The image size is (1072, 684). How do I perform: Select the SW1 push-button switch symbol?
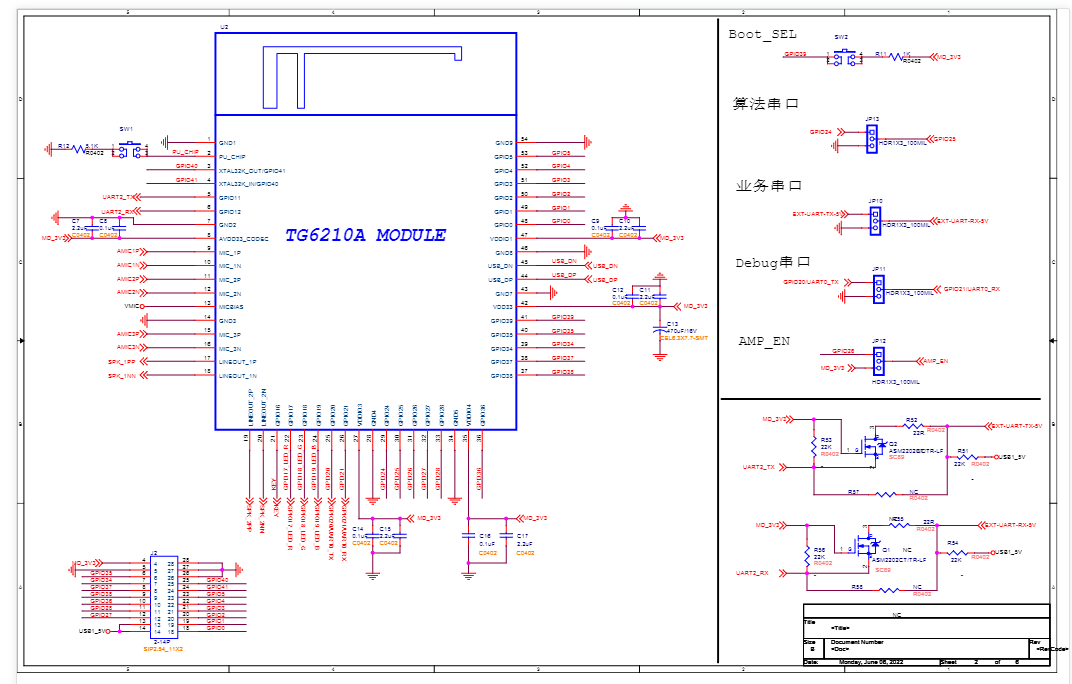click(x=130, y=150)
